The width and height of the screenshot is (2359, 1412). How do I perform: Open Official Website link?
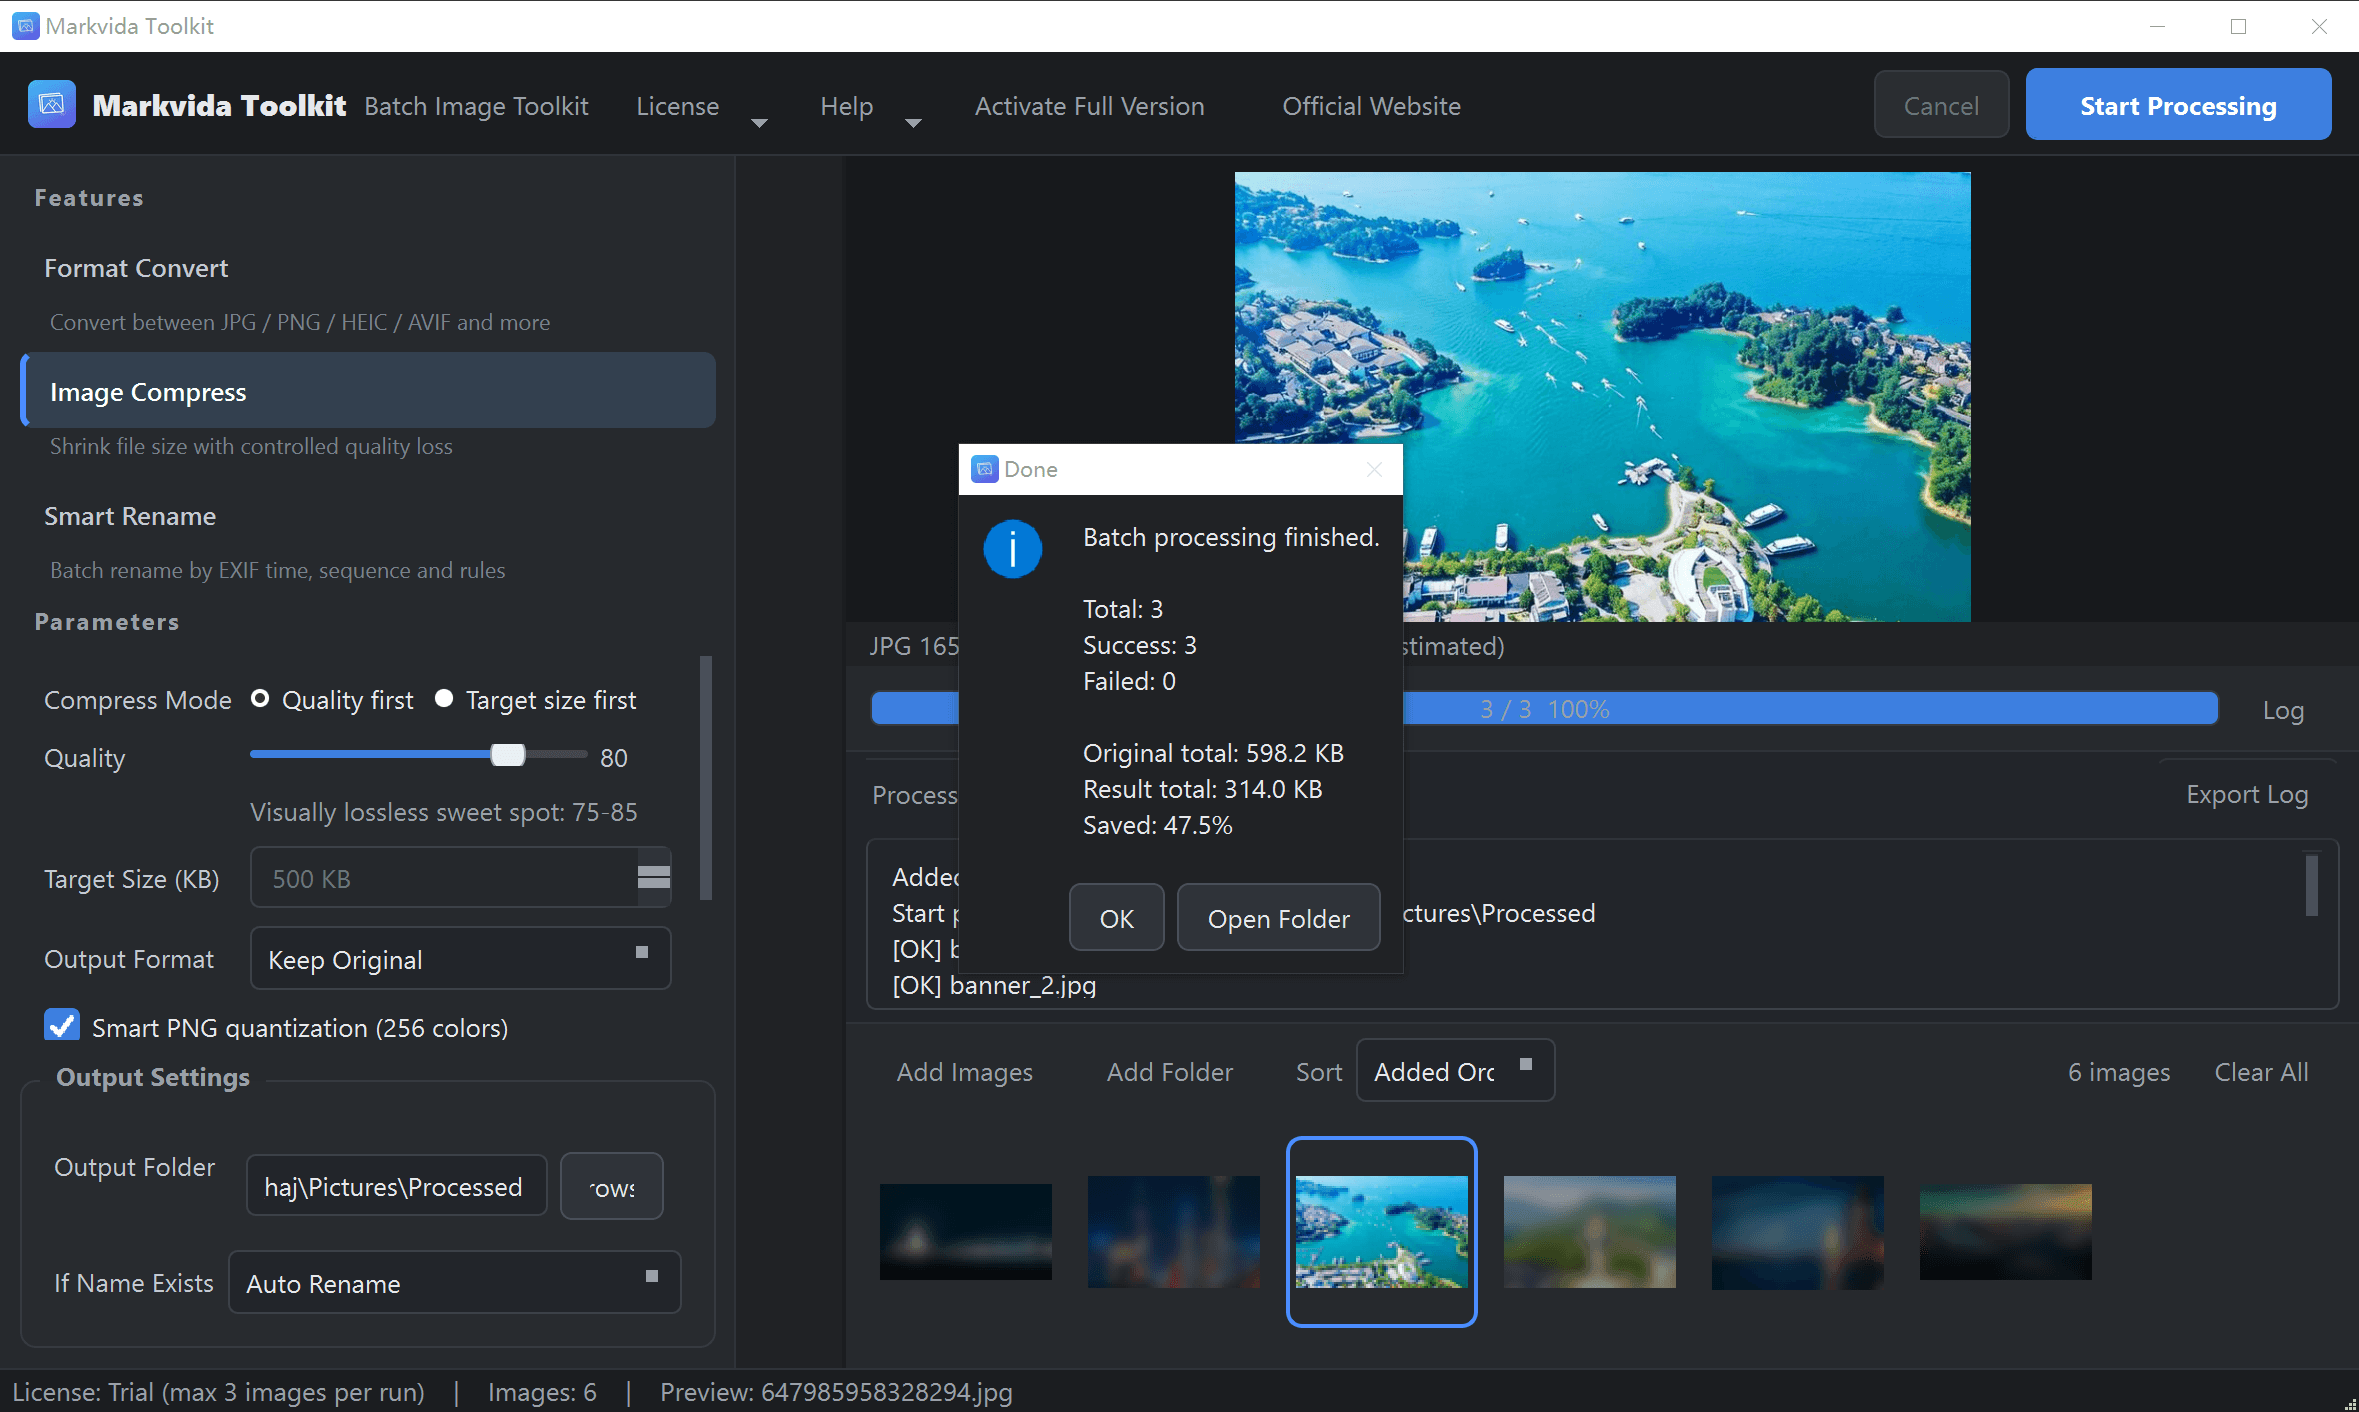(x=1371, y=105)
